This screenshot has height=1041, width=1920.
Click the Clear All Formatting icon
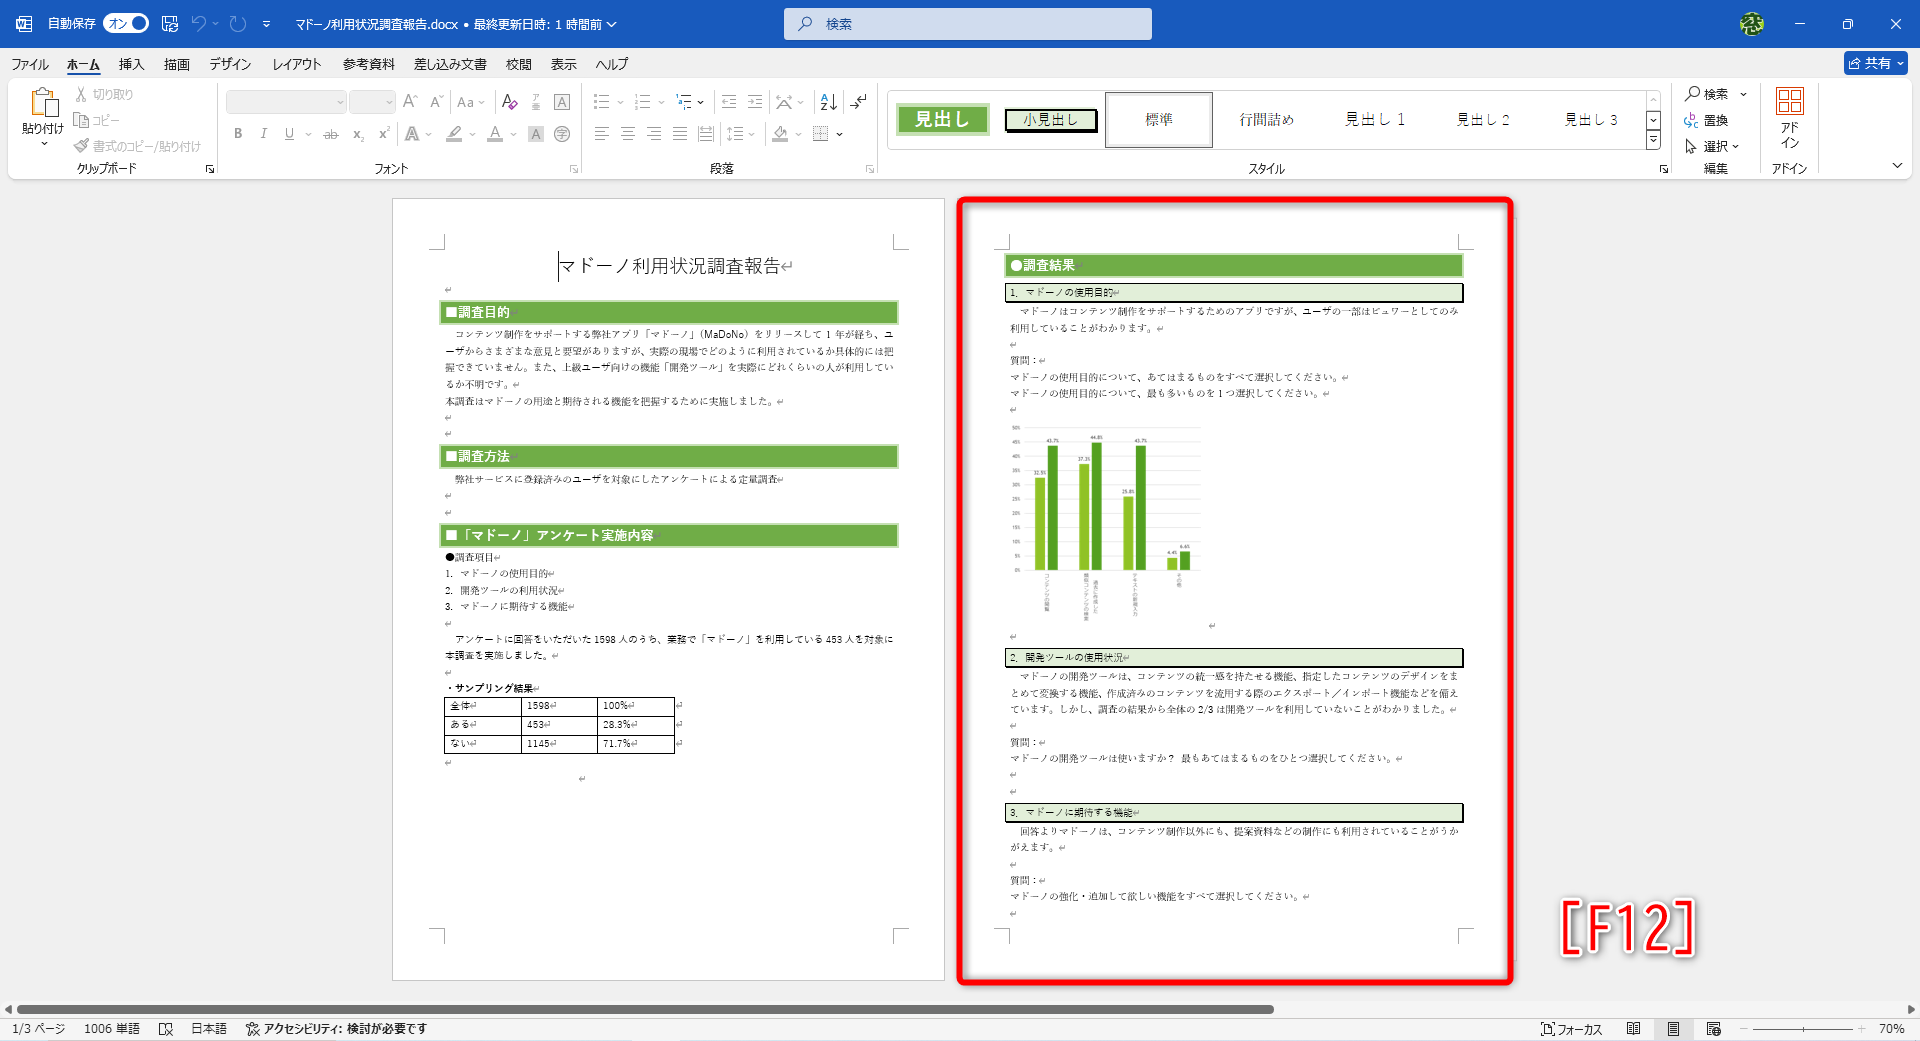508,101
